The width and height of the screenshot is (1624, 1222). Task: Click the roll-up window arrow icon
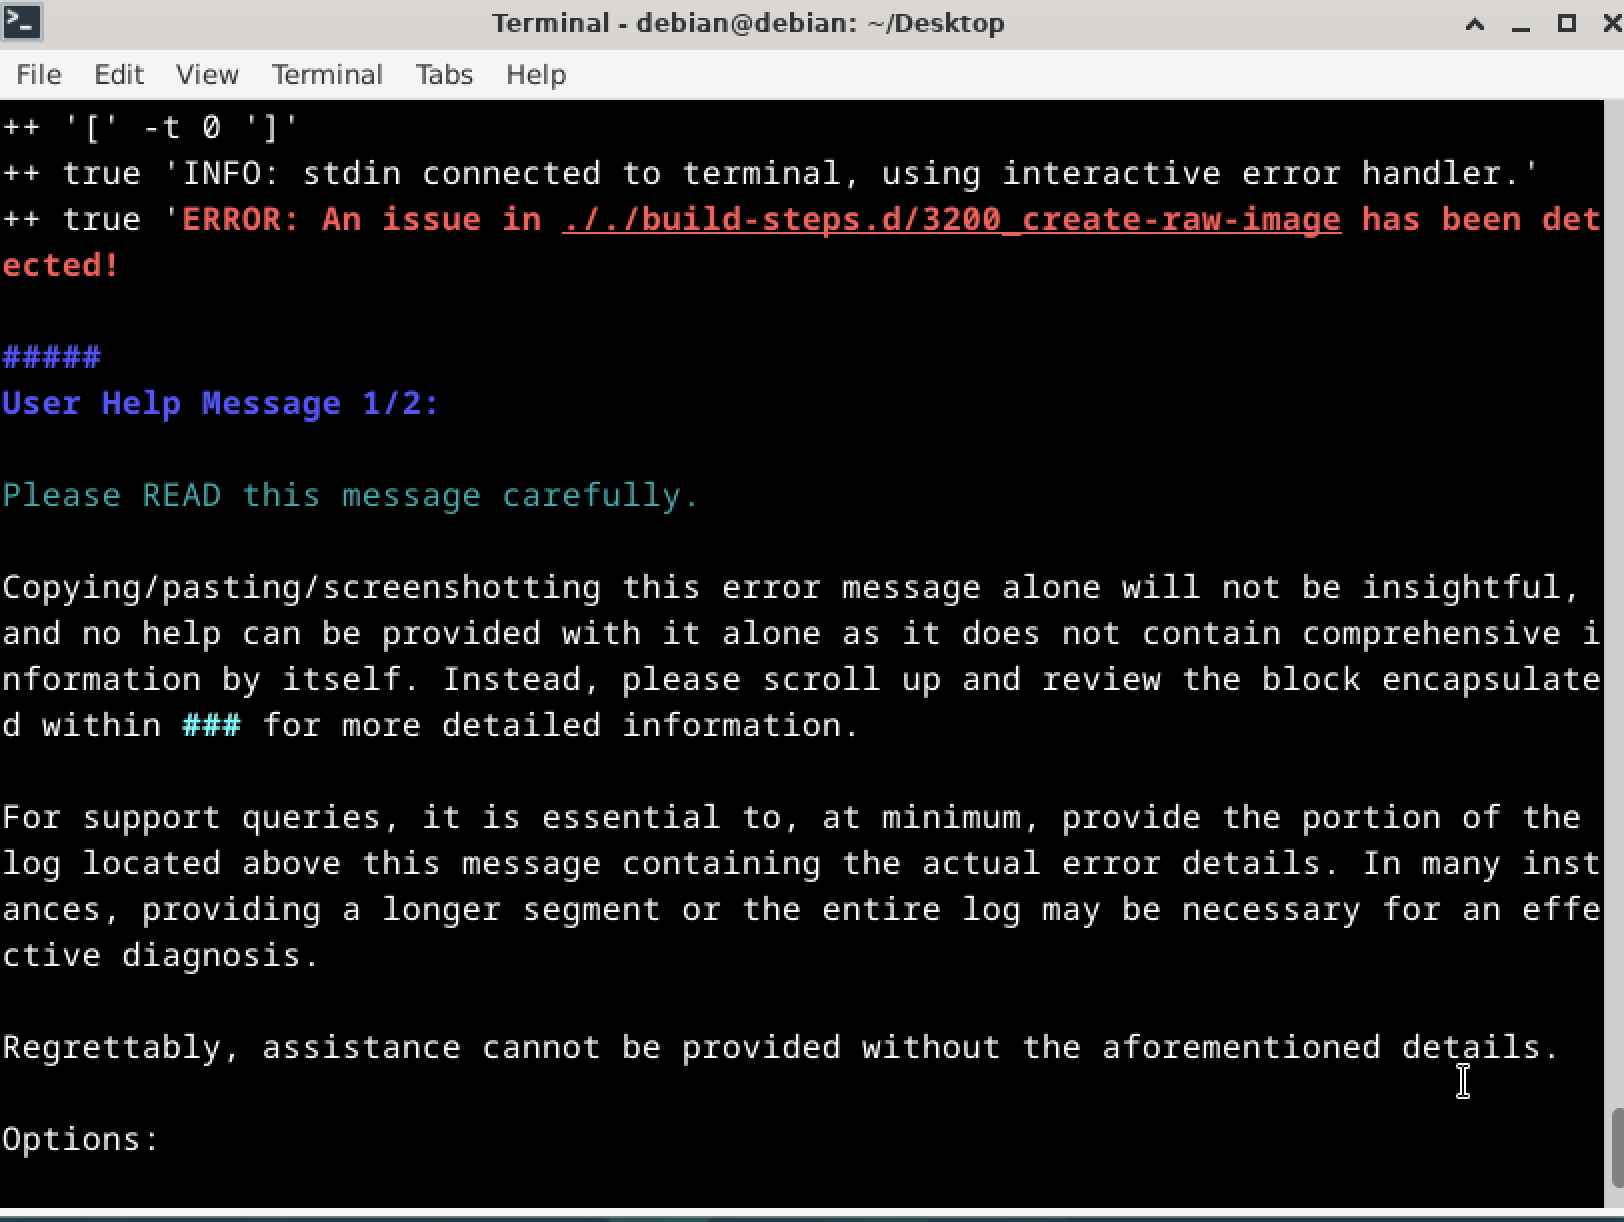[1474, 24]
